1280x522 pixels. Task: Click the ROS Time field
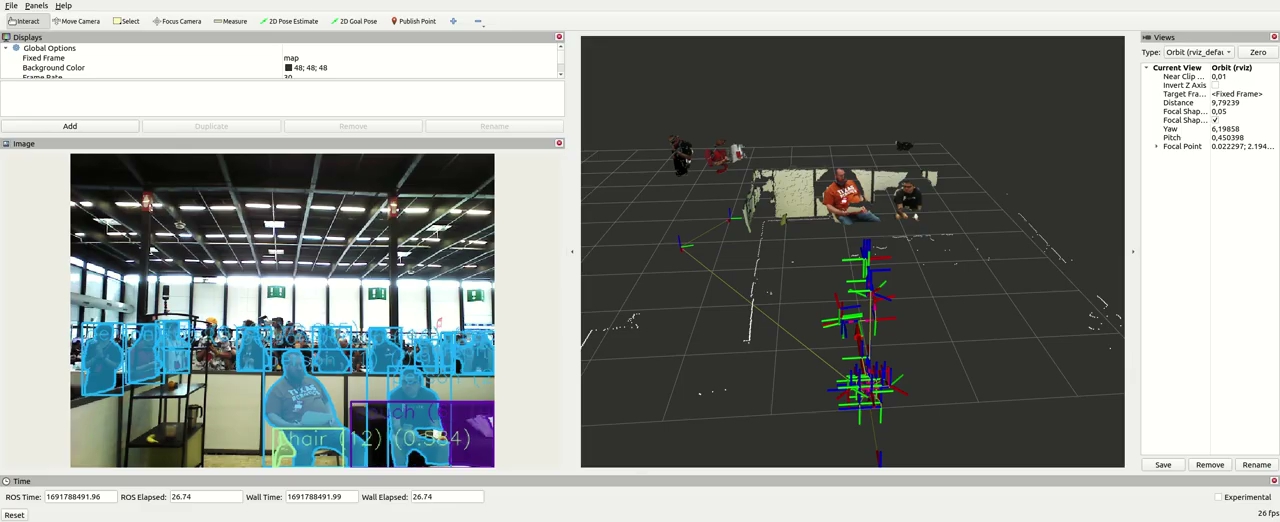point(79,497)
